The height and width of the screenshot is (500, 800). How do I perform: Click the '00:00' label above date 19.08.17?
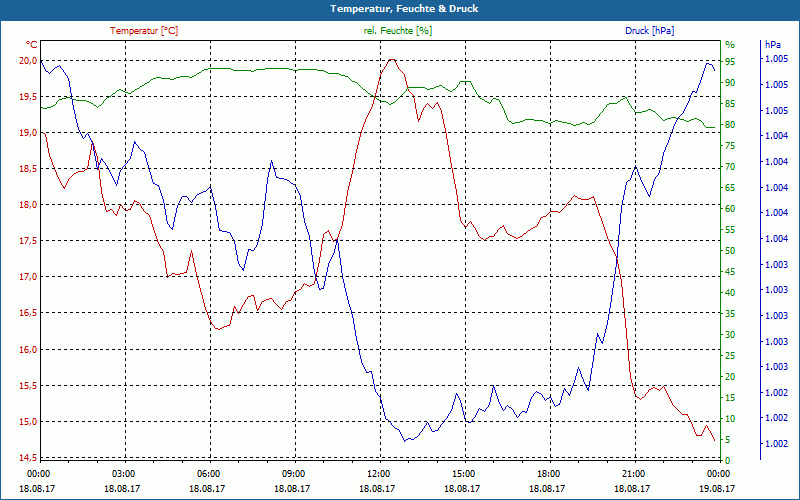(x=718, y=473)
